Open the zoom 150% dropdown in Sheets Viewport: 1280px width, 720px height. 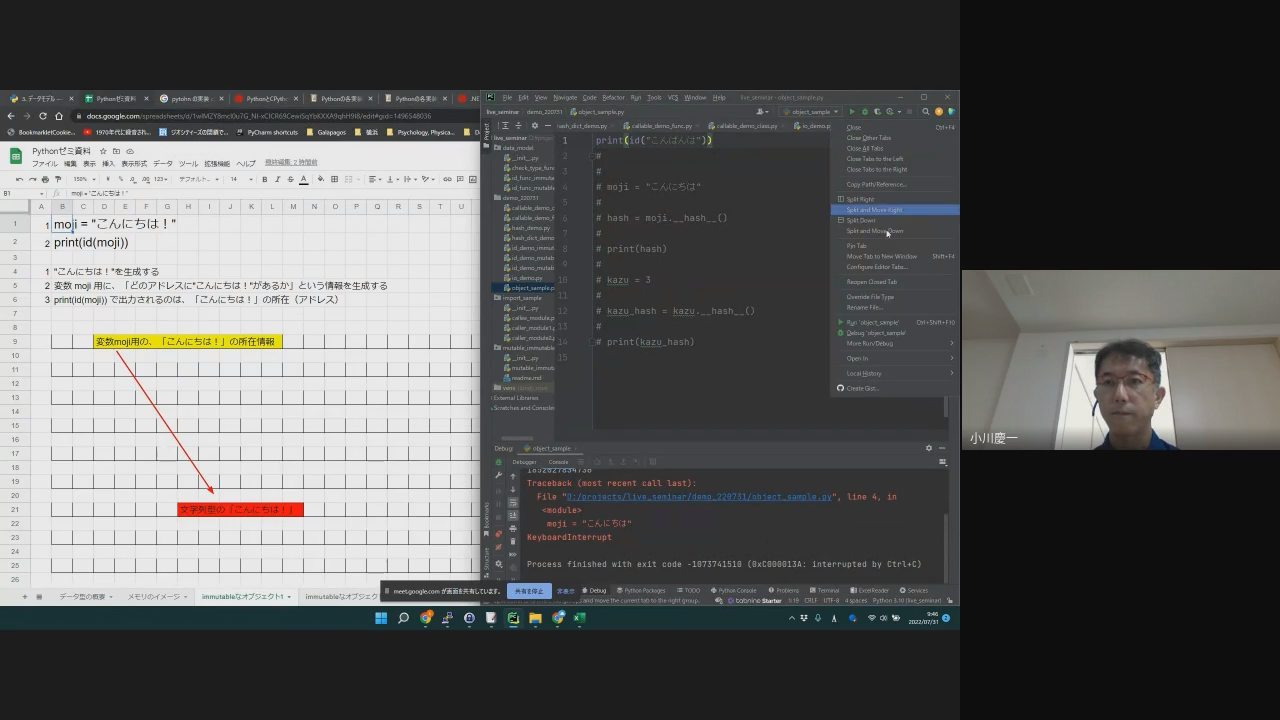84,179
